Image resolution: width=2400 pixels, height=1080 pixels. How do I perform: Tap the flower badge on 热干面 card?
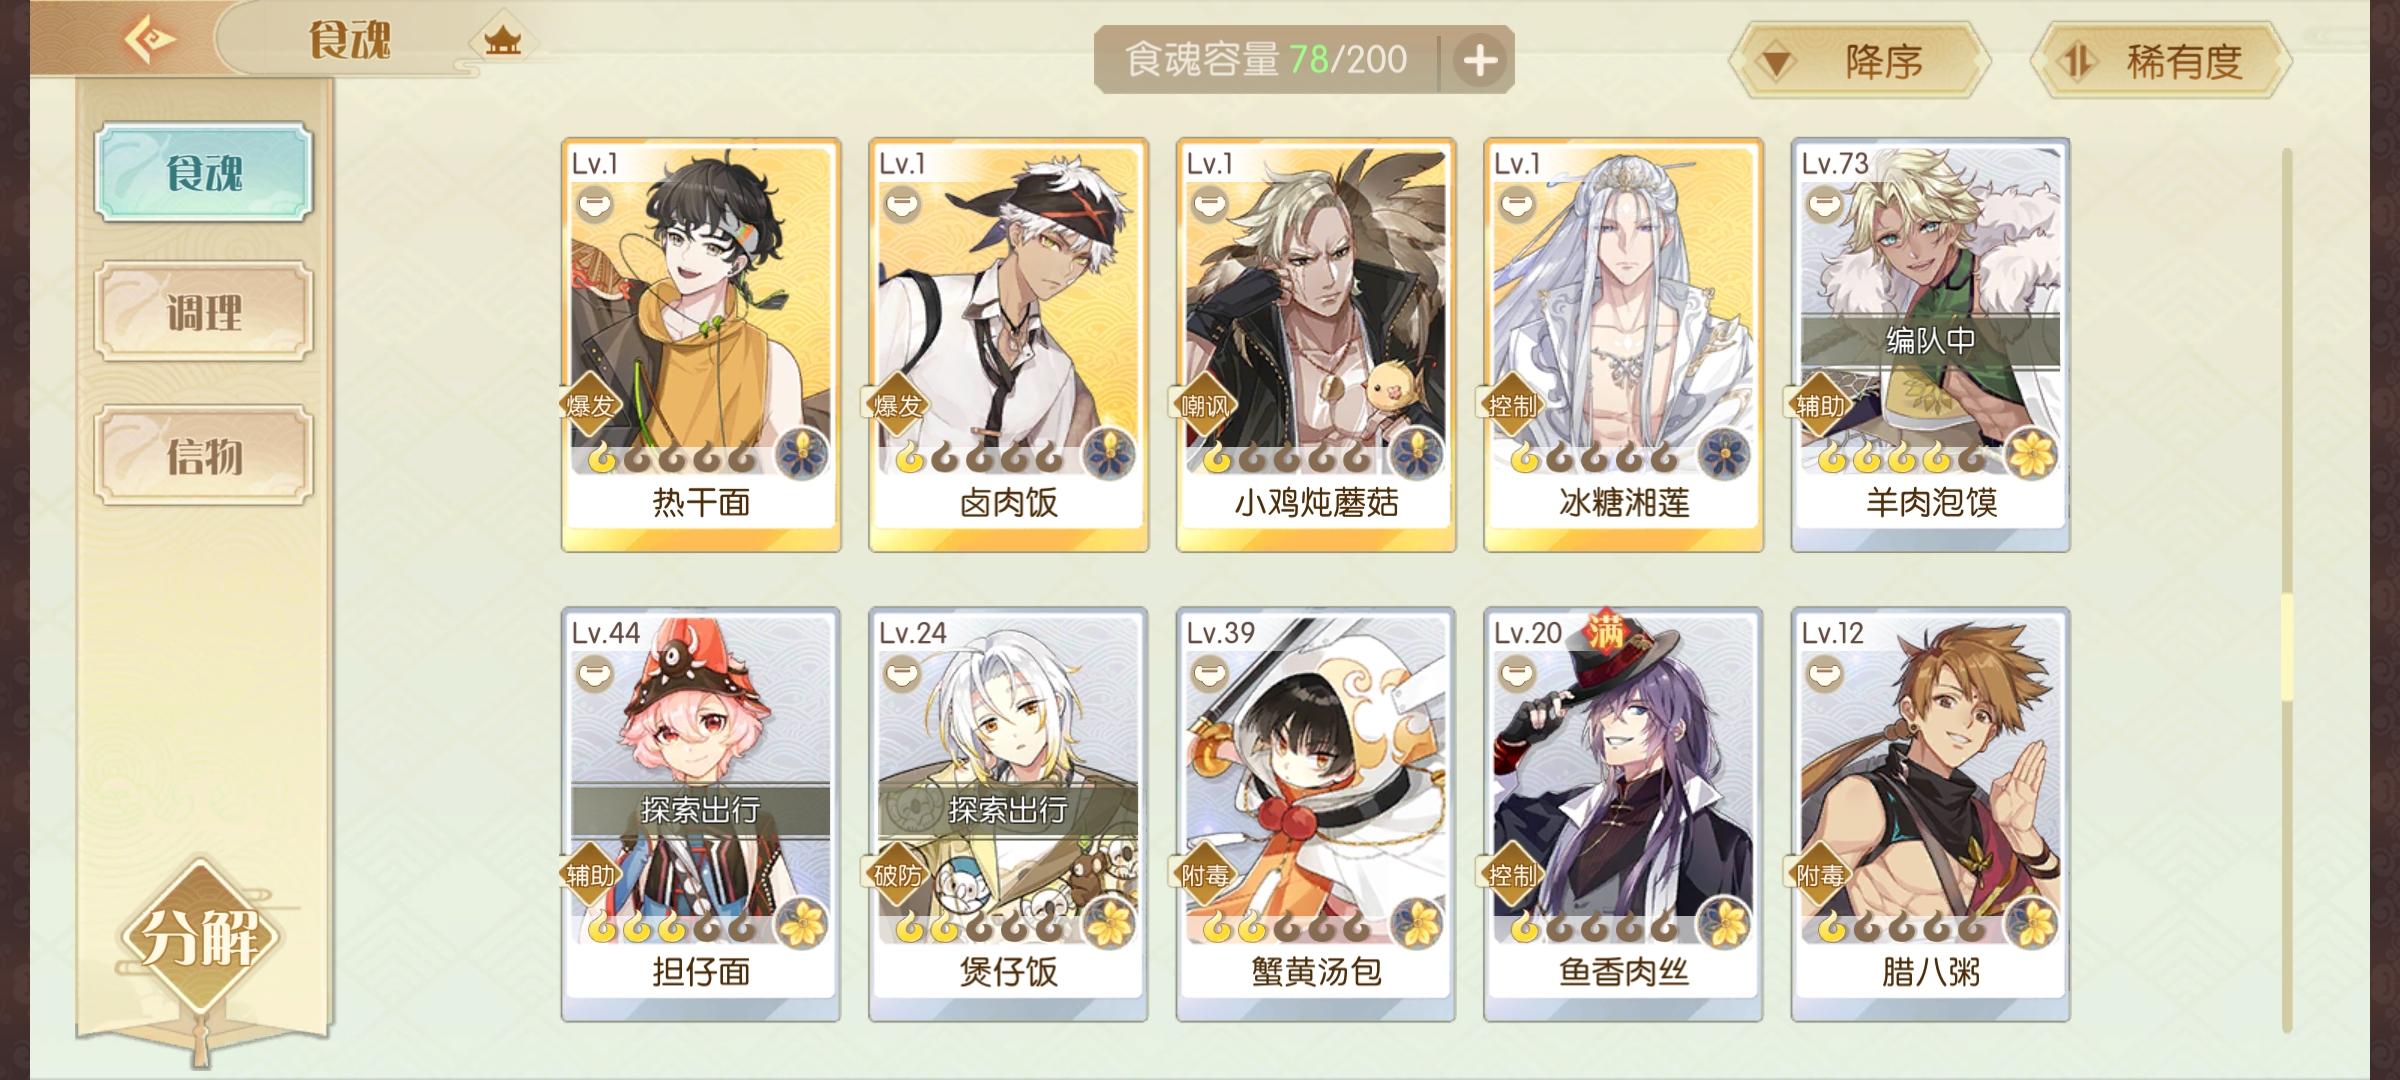click(x=803, y=453)
